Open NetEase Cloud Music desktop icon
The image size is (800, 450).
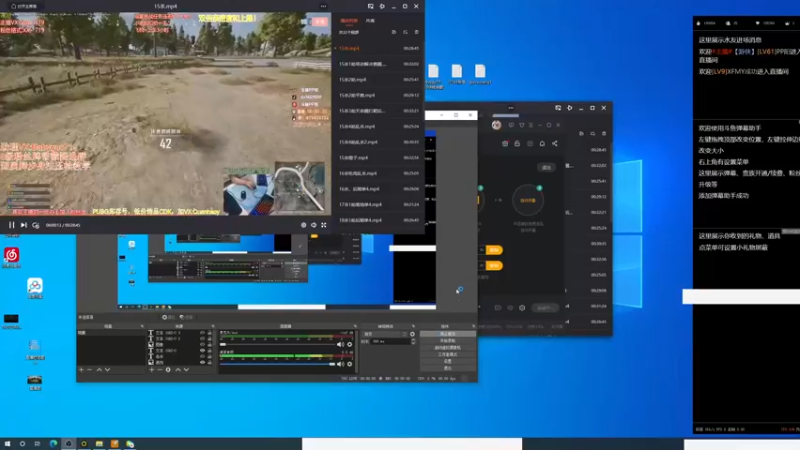click(x=11, y=258)
